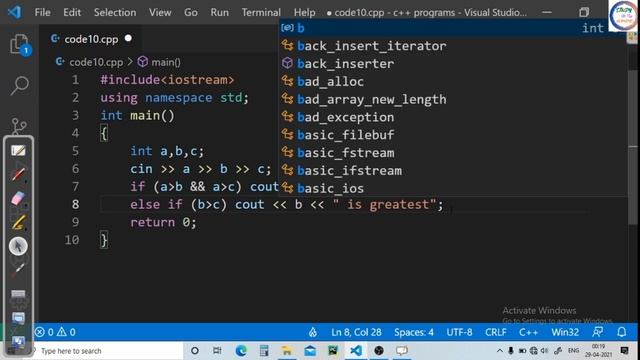Open the Go menu
The width and height of the screenshot is (640, 360).
click(x=191, y=12)
